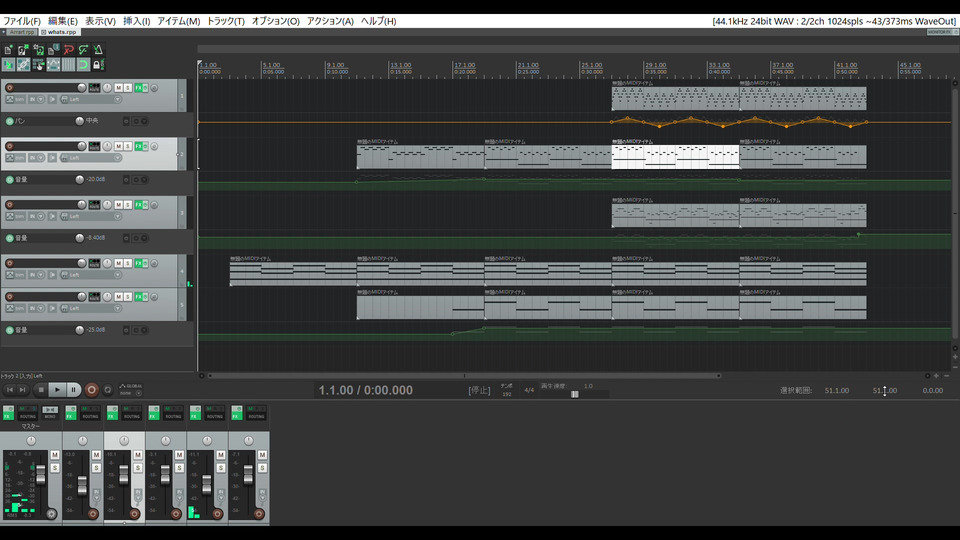Mute track 1 in the track panel
Viewport: 960px width, 540px height.
[118, 88]
